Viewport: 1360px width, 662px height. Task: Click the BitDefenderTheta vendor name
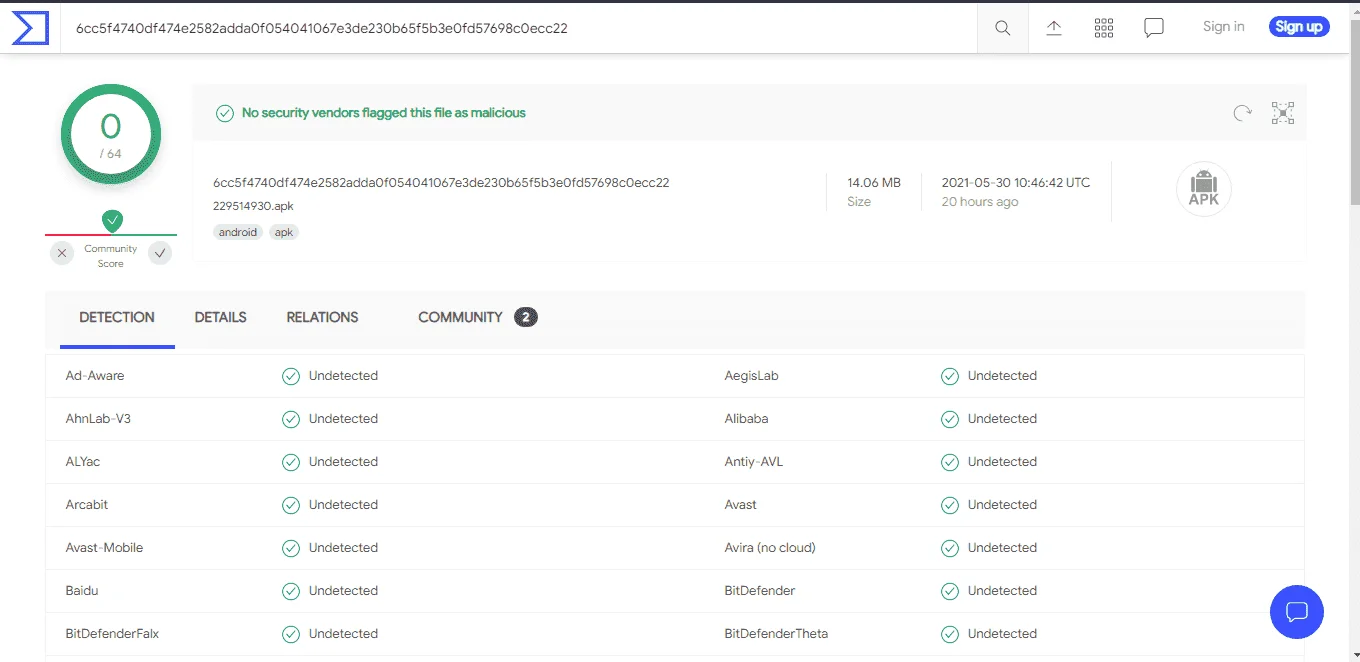tap(776, 634)
